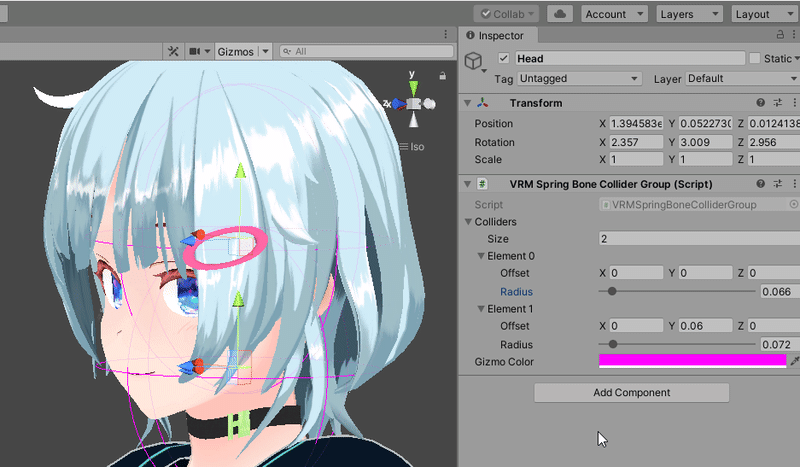Image resolution: width=800 pixels, height=467 pixels.
Task: Click Add Component button
Action: 632,392
